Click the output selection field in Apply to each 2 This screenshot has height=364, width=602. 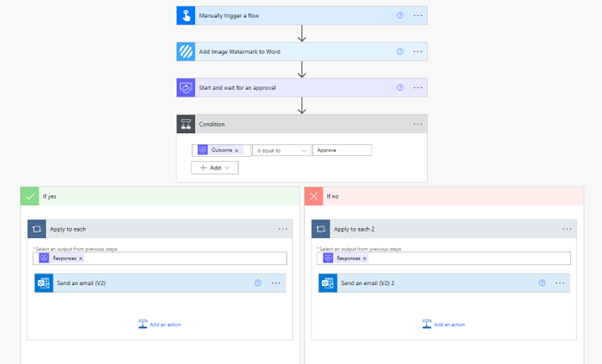click(x=444, y=258)
